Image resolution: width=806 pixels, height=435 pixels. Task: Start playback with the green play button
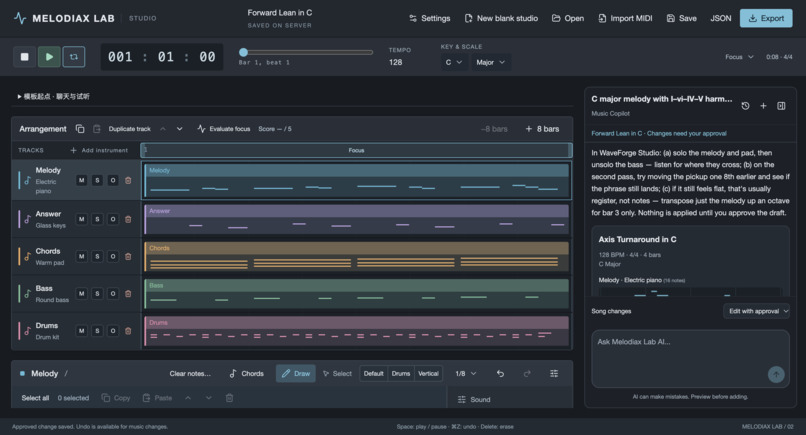pos(49,57)
